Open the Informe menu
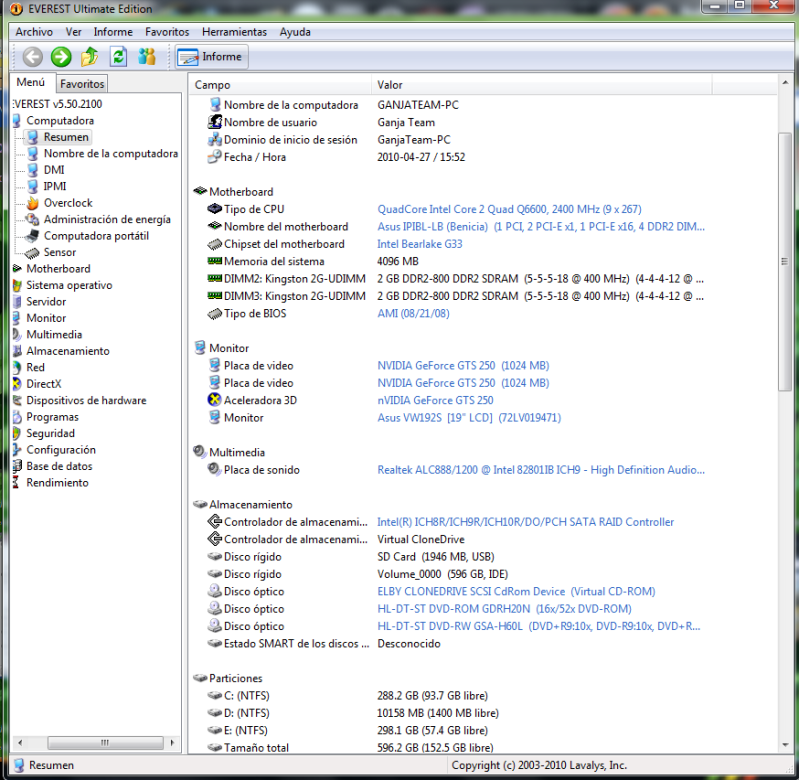The width and height of the screenshot is (799, 780). pyautogui.click(x=113, y=32)
